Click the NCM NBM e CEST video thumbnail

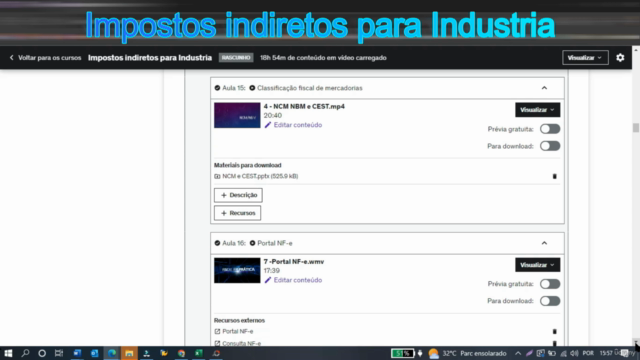pyautogui.click(x=237, y=115)
